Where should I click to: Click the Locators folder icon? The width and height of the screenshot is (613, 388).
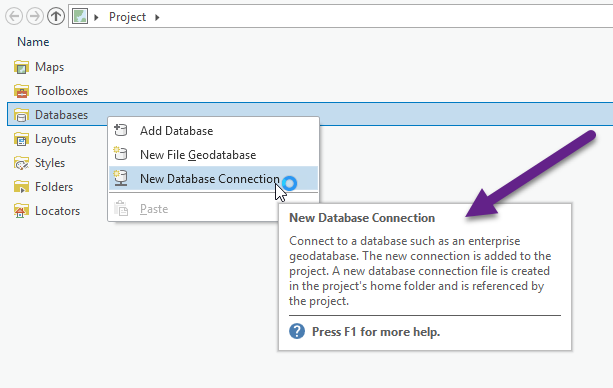[x=21, y=211]
